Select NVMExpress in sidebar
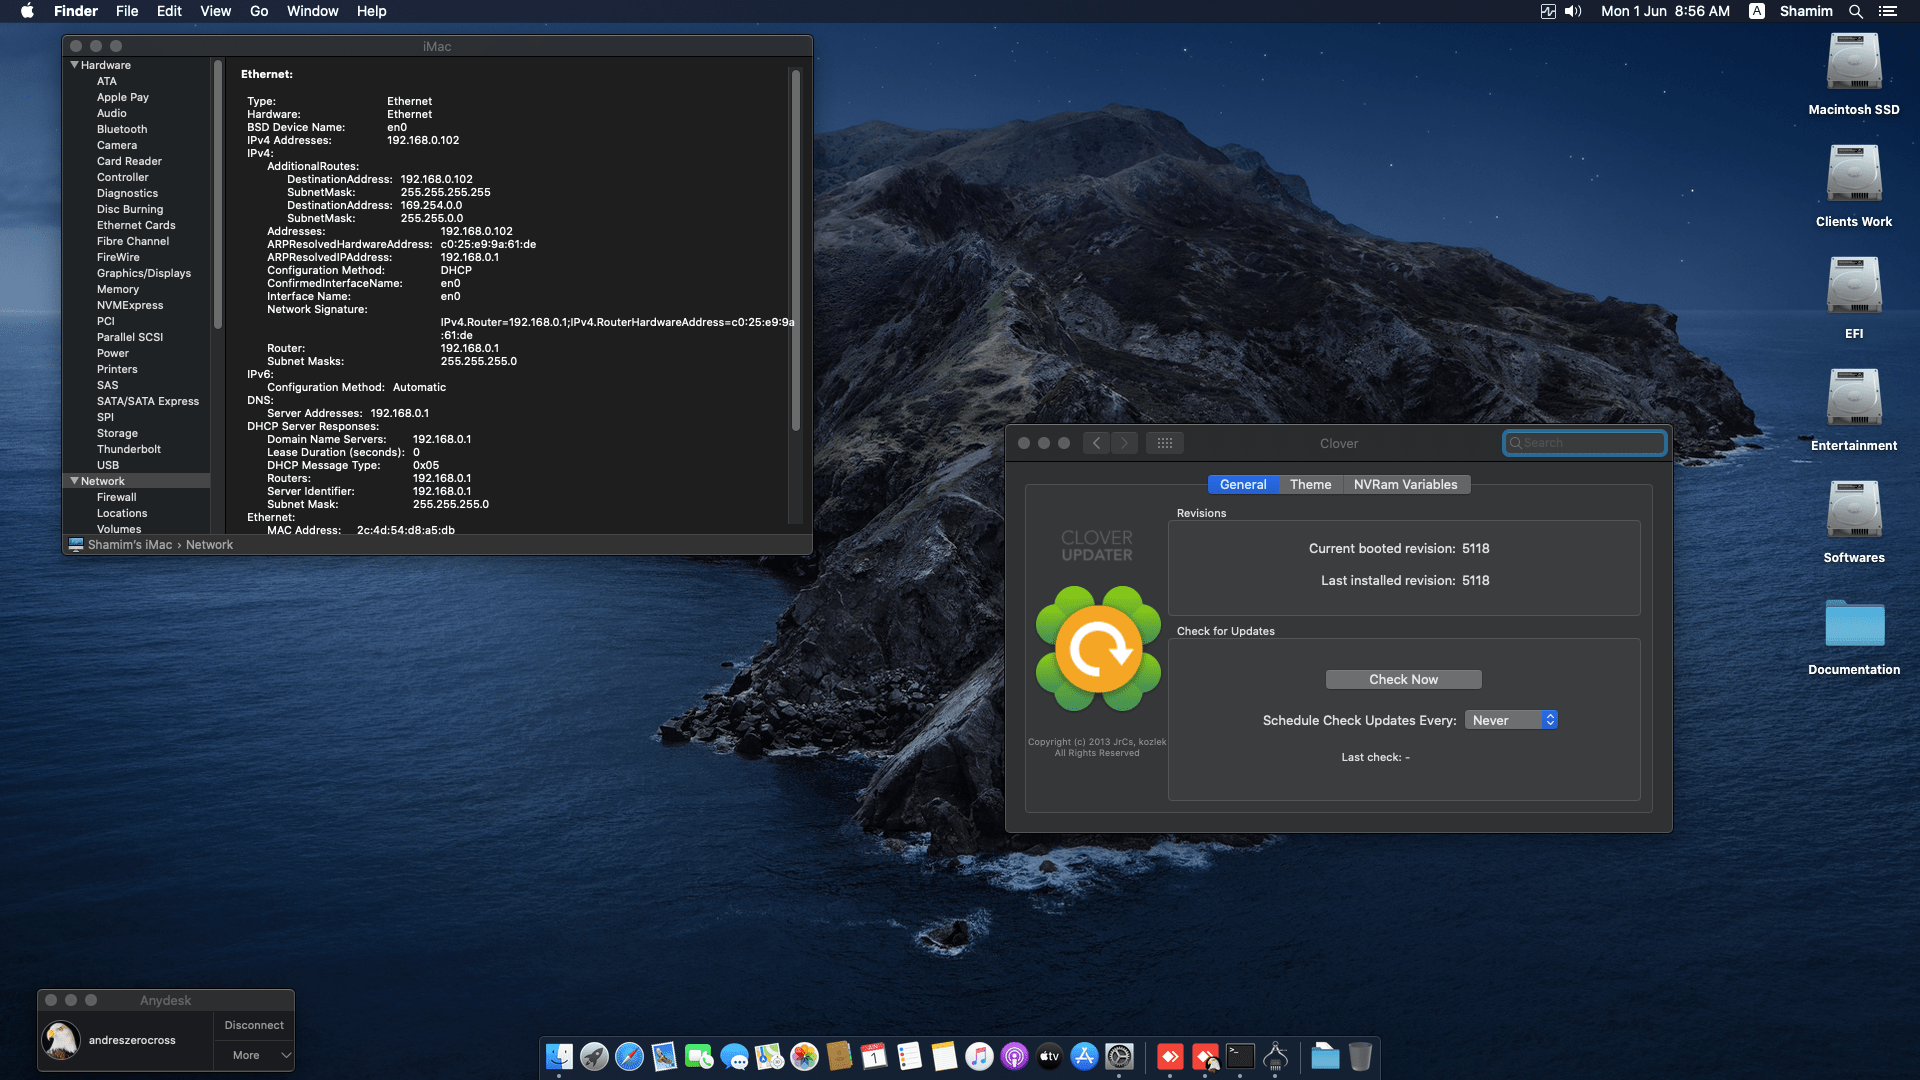 click(x=130, y=305)
